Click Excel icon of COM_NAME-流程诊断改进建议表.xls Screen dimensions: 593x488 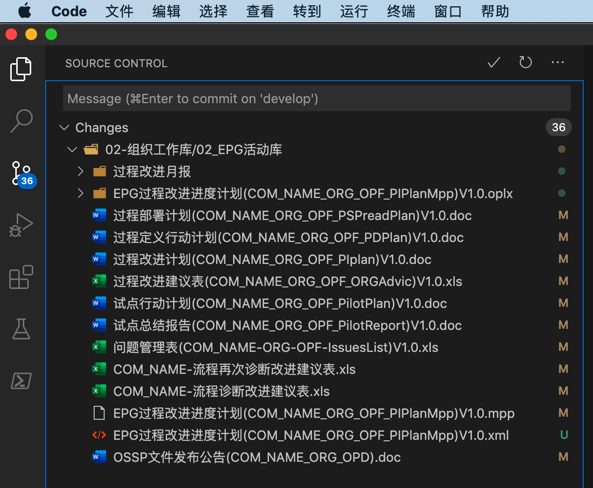99,391
